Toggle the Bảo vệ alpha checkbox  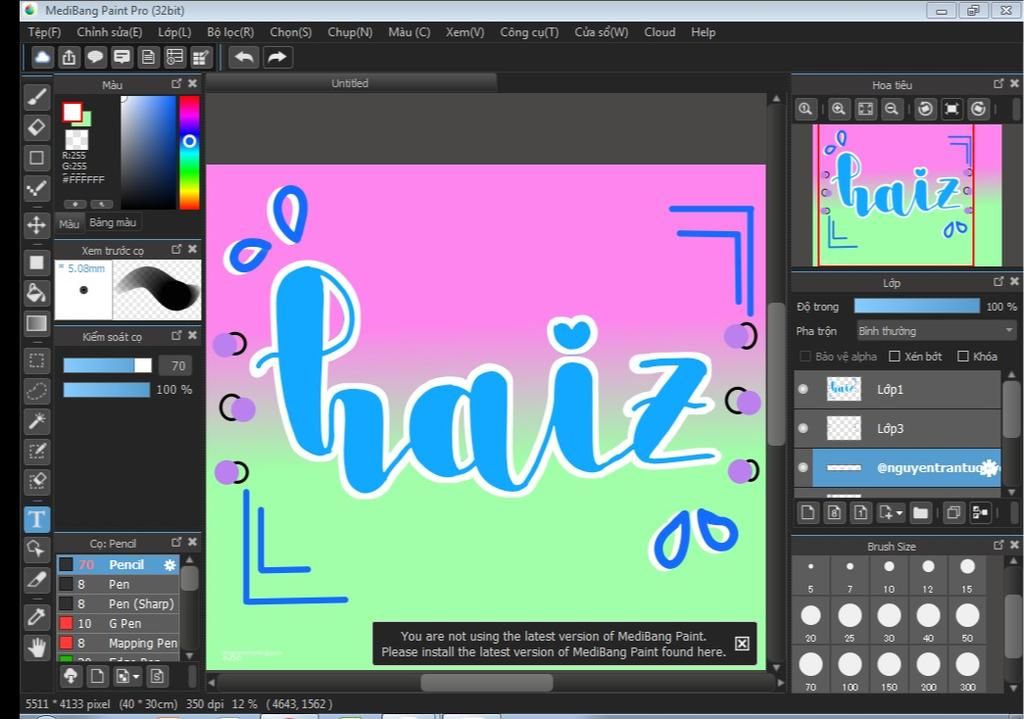(805, 356)
